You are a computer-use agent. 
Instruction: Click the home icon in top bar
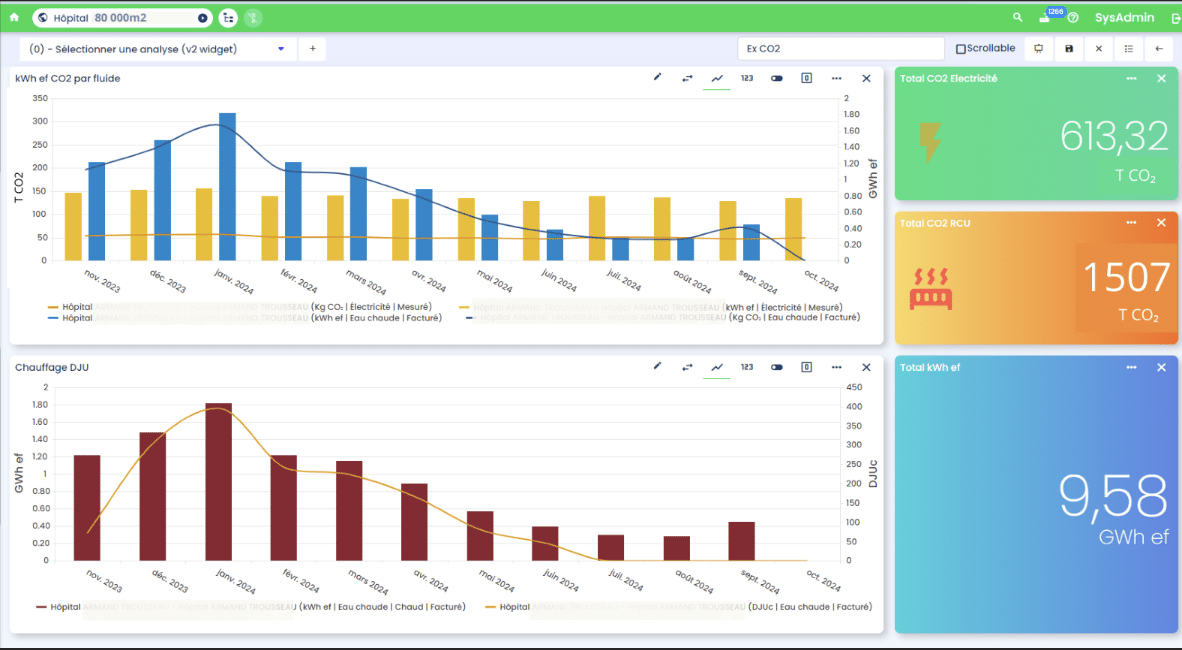[14, 17]
